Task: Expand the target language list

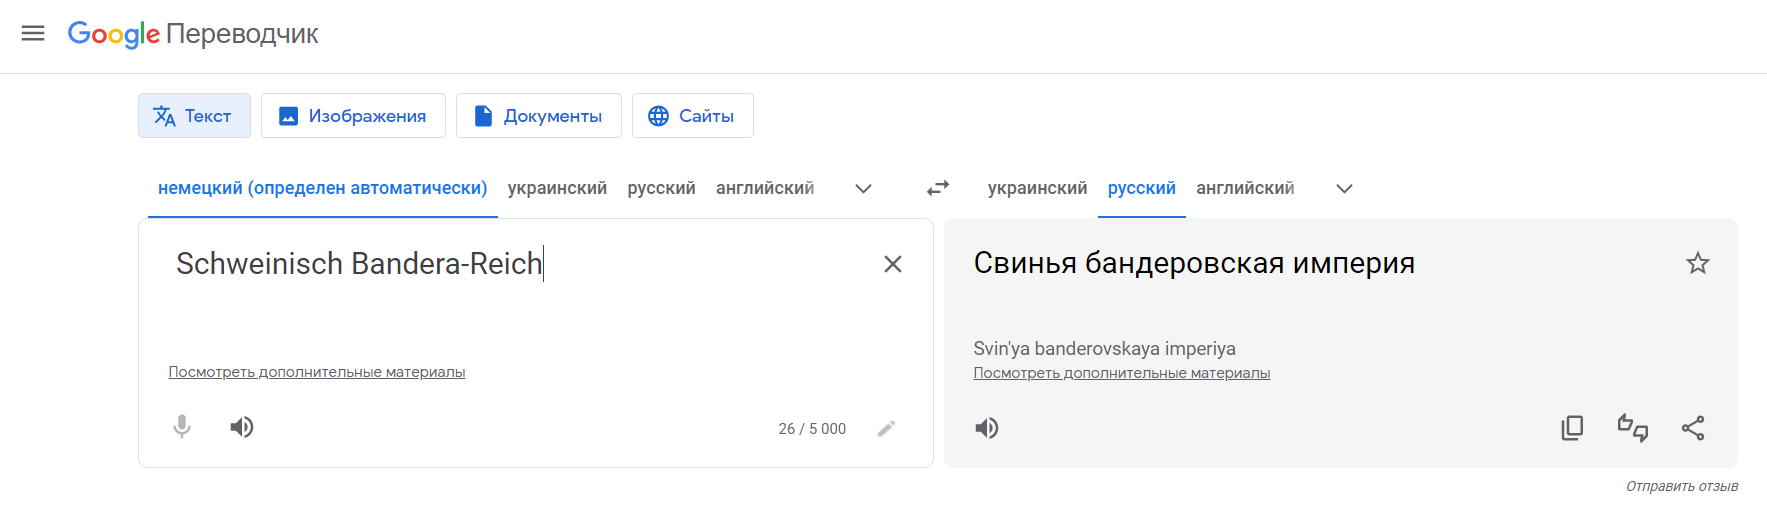Action: click(1345, 188)
